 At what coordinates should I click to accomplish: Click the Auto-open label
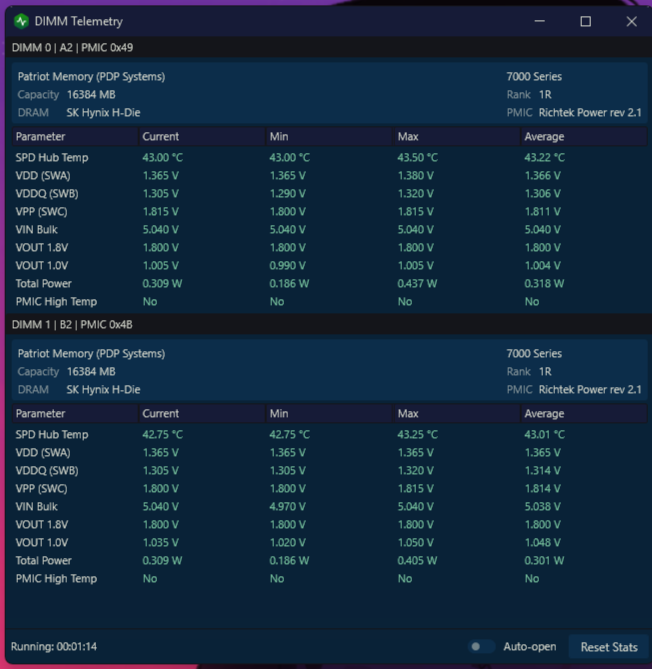[530, 646]
